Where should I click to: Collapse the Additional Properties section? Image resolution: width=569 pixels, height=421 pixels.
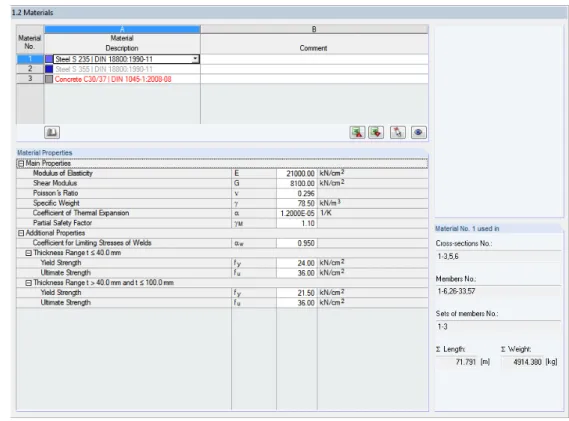[21, 233]
